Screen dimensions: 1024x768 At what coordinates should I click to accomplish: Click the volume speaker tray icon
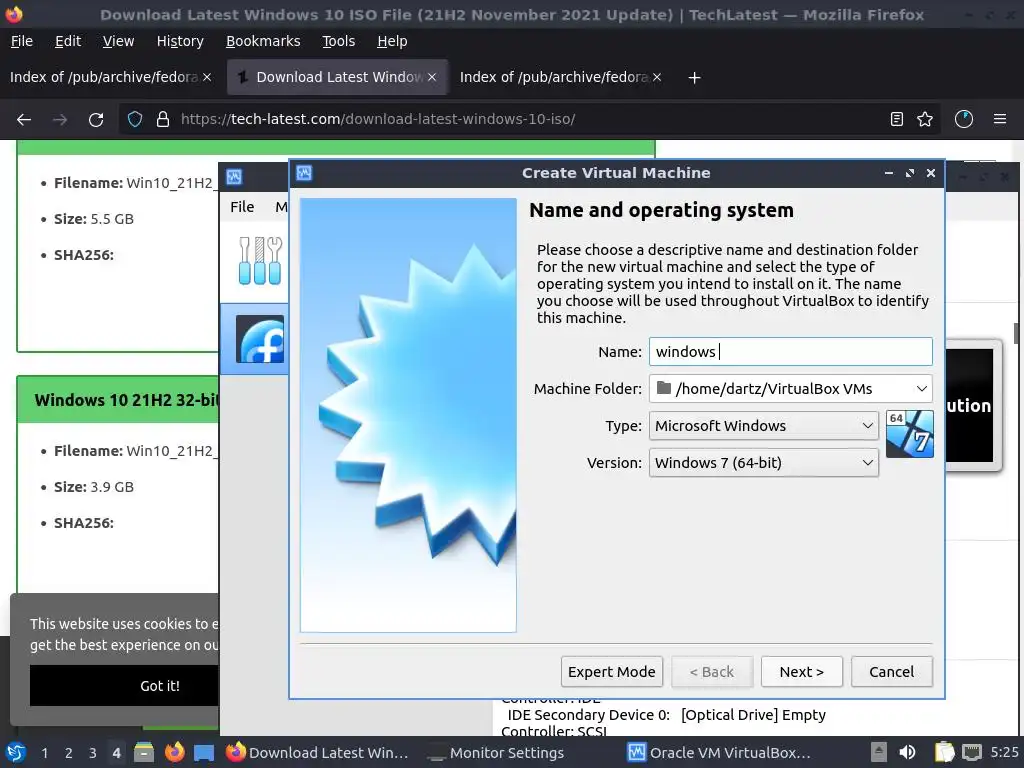[x=908, y=752]
